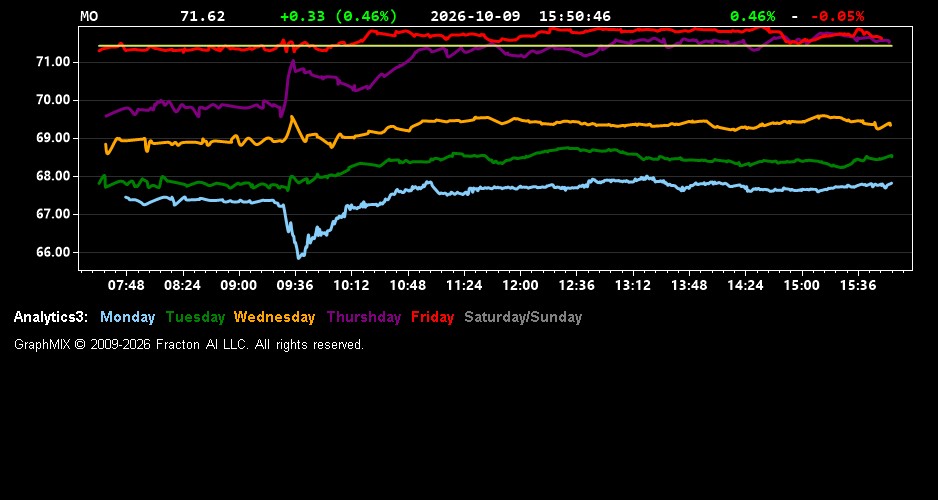Click the 68.00 y-axis label
This screenshot has height=500, width=938.
point(54,176)
